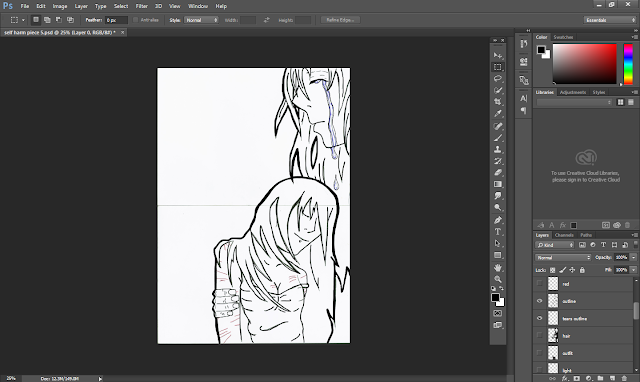
Task: Open the Filter menu
Action: 142,6
